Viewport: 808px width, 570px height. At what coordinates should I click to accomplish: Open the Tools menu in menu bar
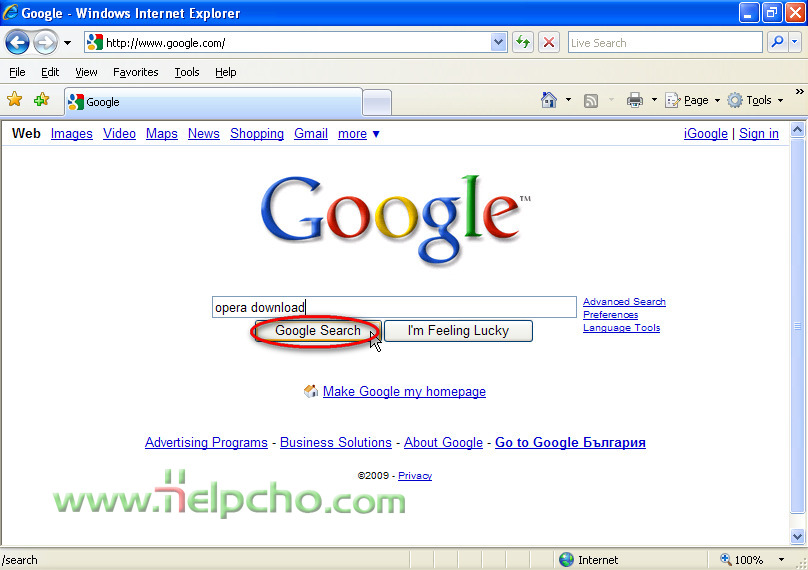click(x=187, y=72)
